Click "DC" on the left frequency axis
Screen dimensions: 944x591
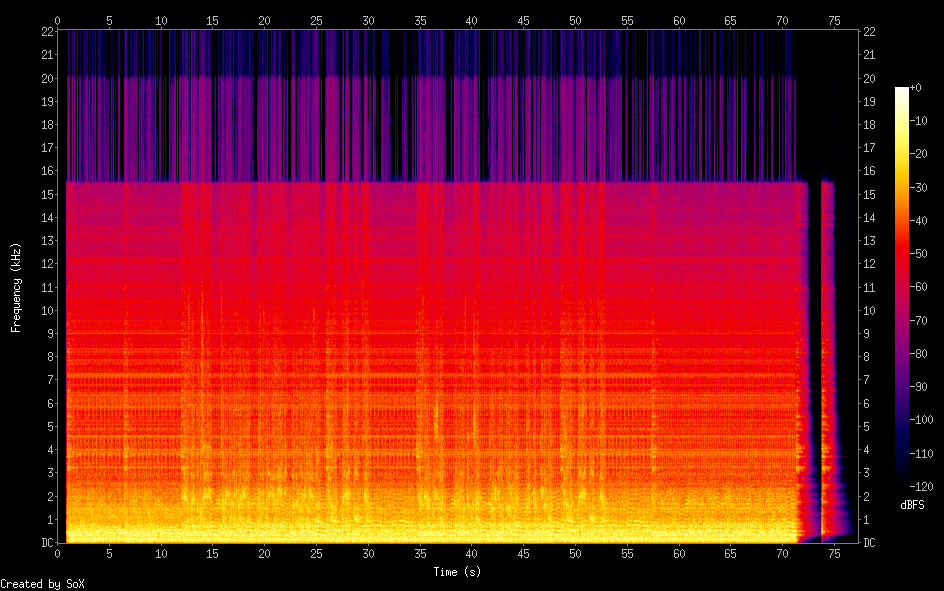pos(48,543)
